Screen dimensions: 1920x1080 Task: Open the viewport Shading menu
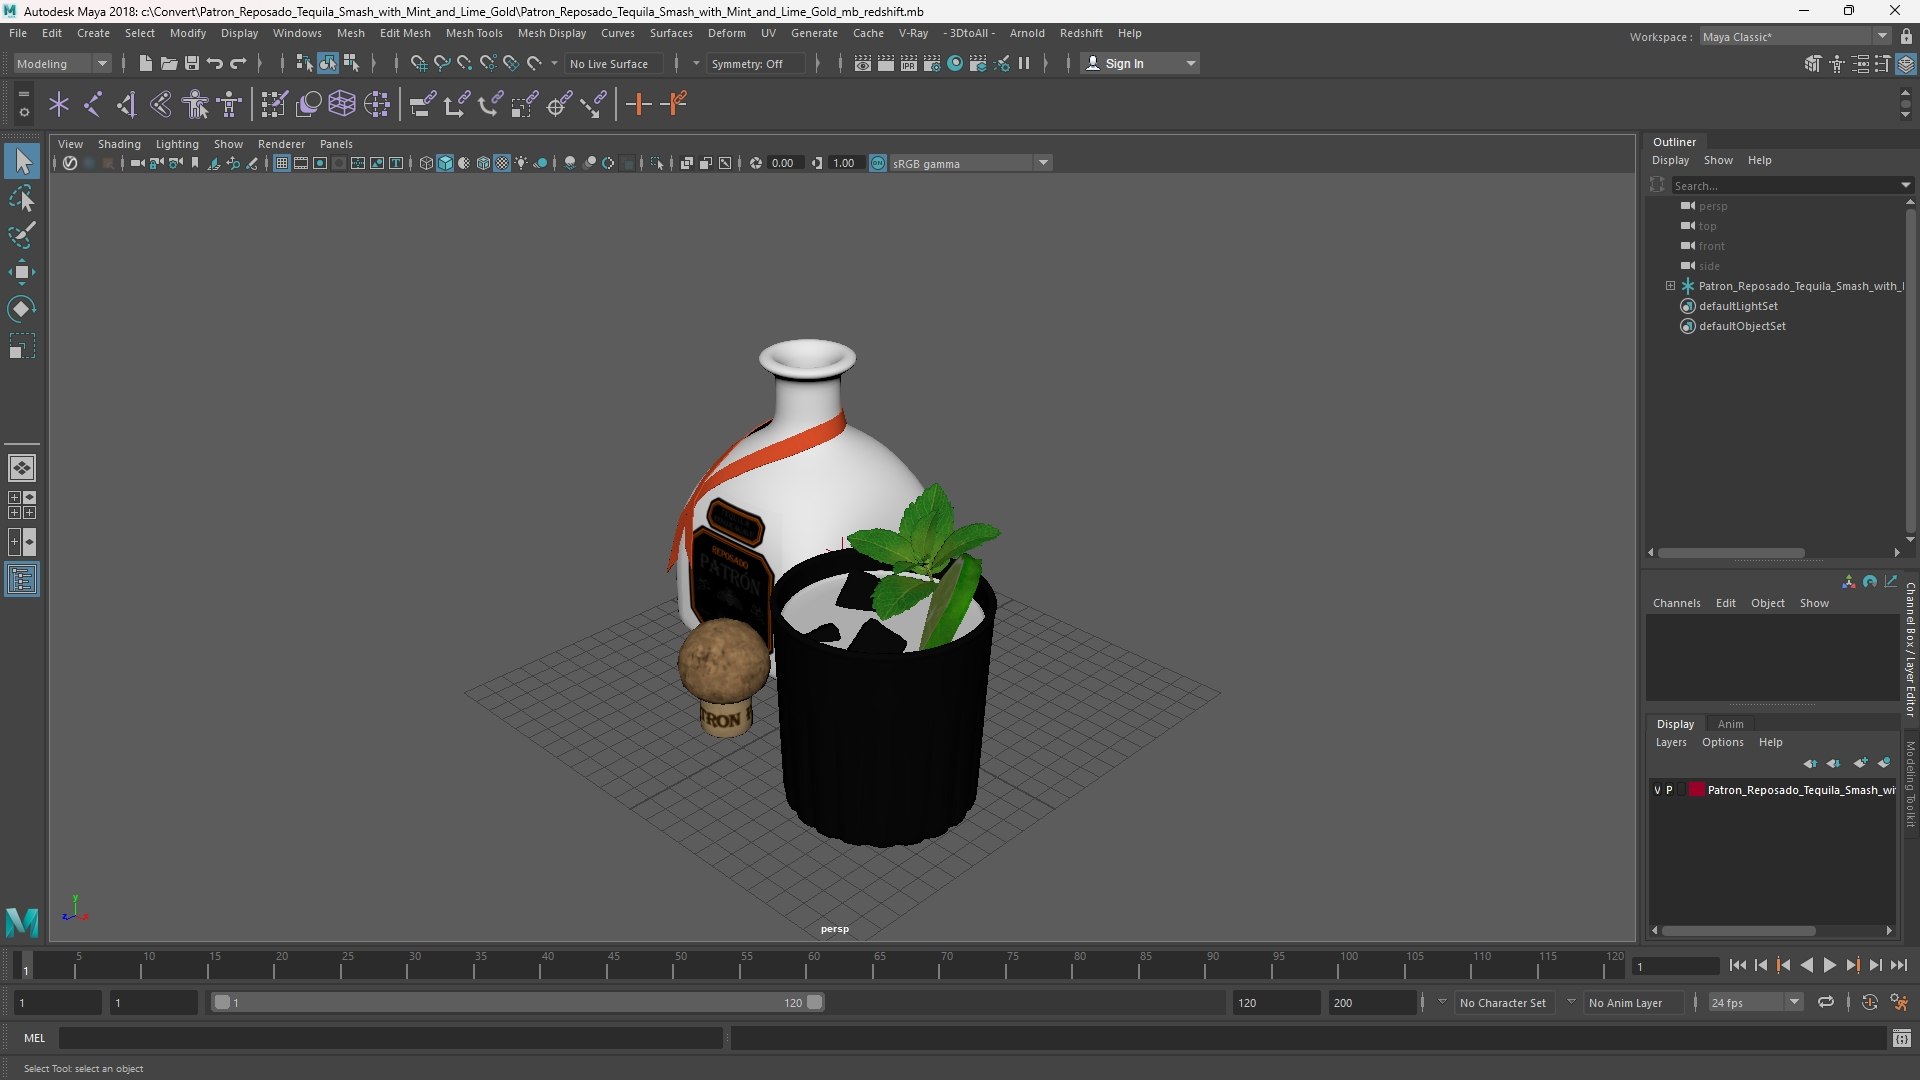(x=119, y=144)
